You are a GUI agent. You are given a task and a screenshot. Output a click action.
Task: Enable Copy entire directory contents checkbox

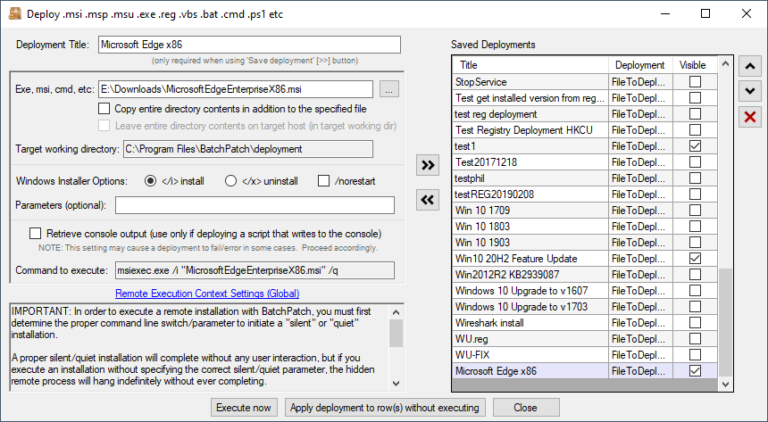pyautogui.click(x=104, y=108)
